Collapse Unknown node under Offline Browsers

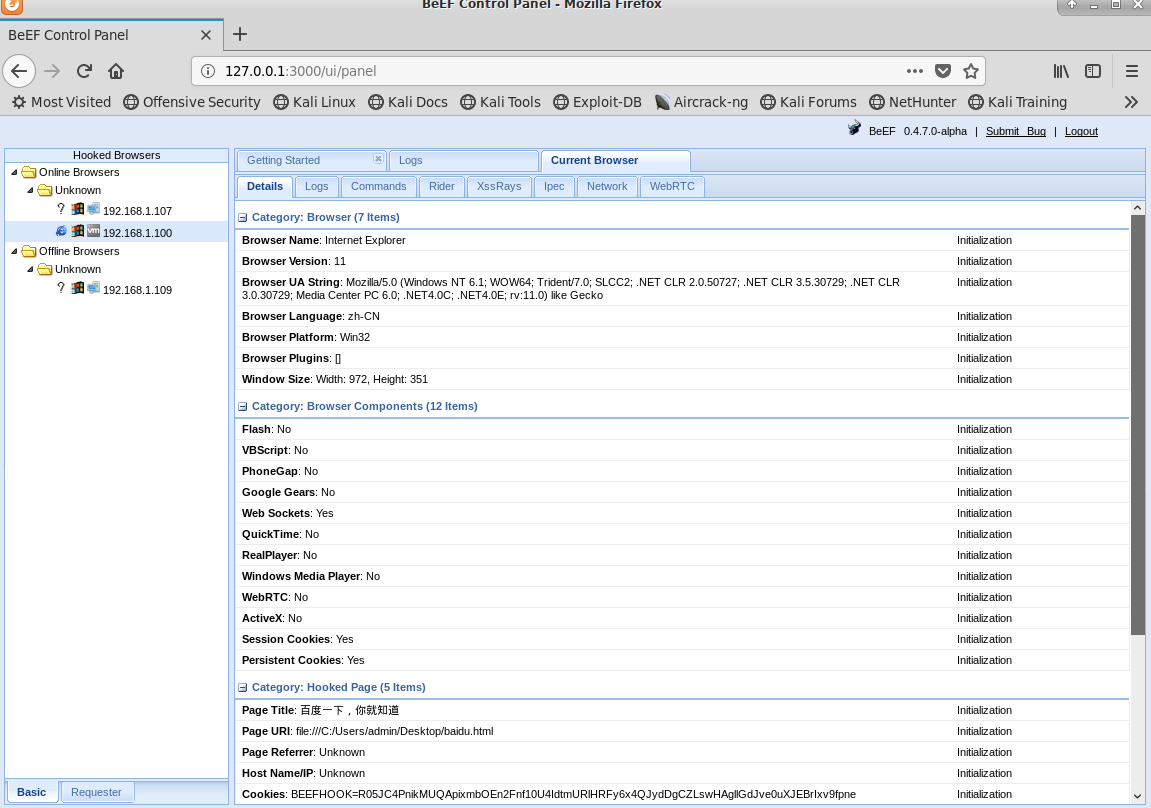(30, 269)
